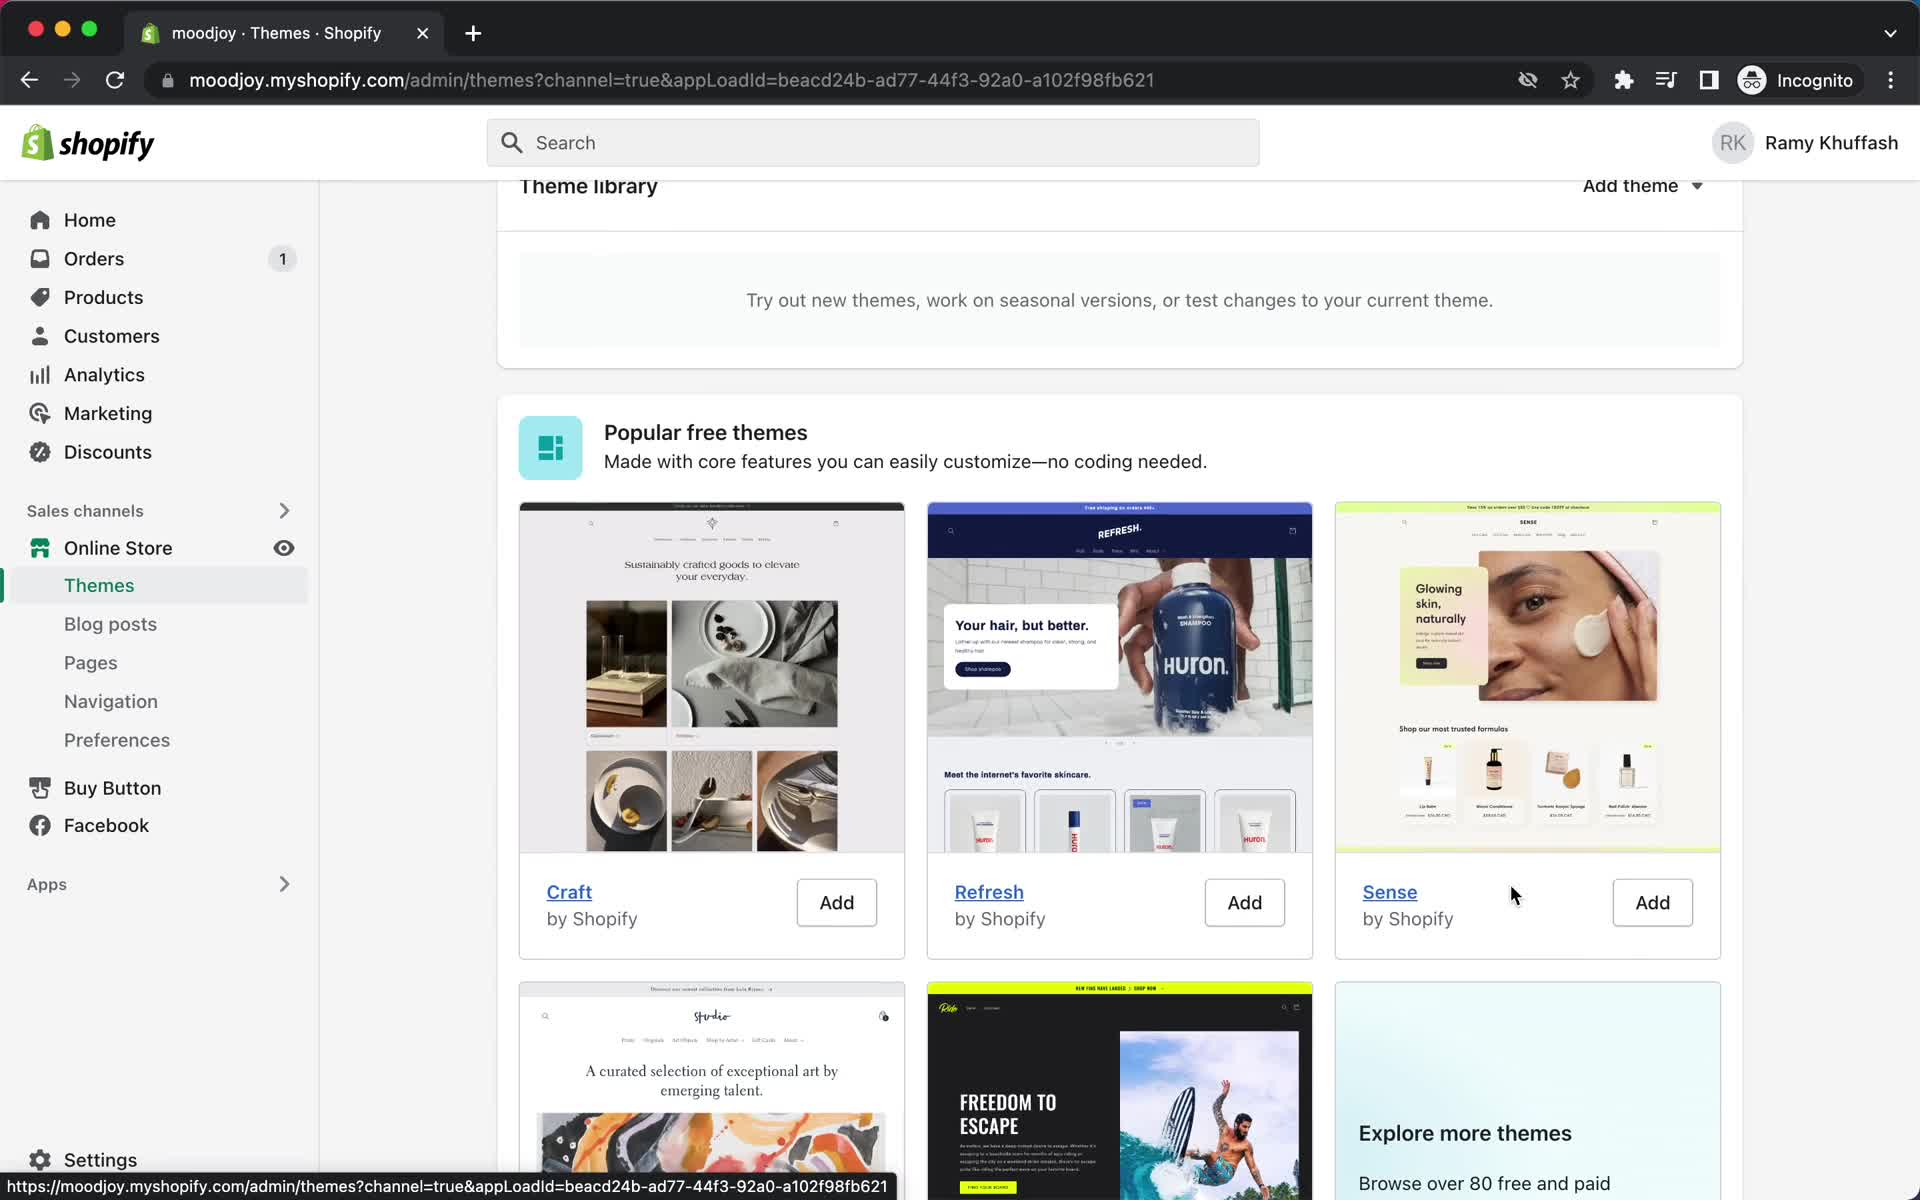The width and height of the screenshot is (1920, 1200).
Task: Click the address bar URL
Action: pyautogui.click(x=671, y=80)
